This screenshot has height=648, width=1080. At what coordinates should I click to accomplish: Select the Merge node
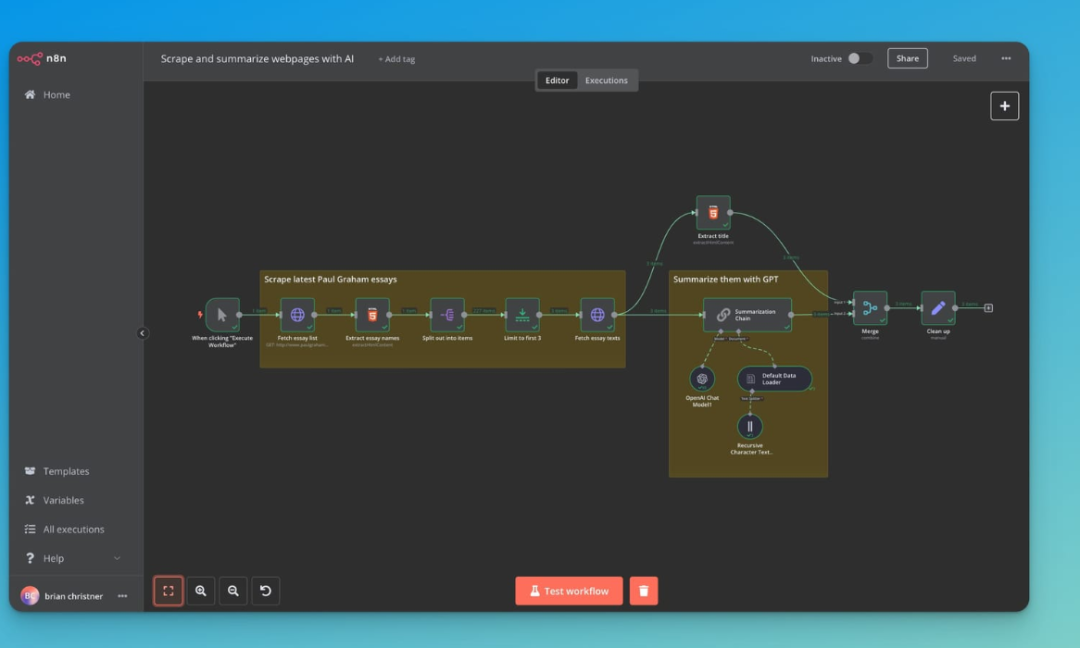pyautogui.click(x=870, y=308)
